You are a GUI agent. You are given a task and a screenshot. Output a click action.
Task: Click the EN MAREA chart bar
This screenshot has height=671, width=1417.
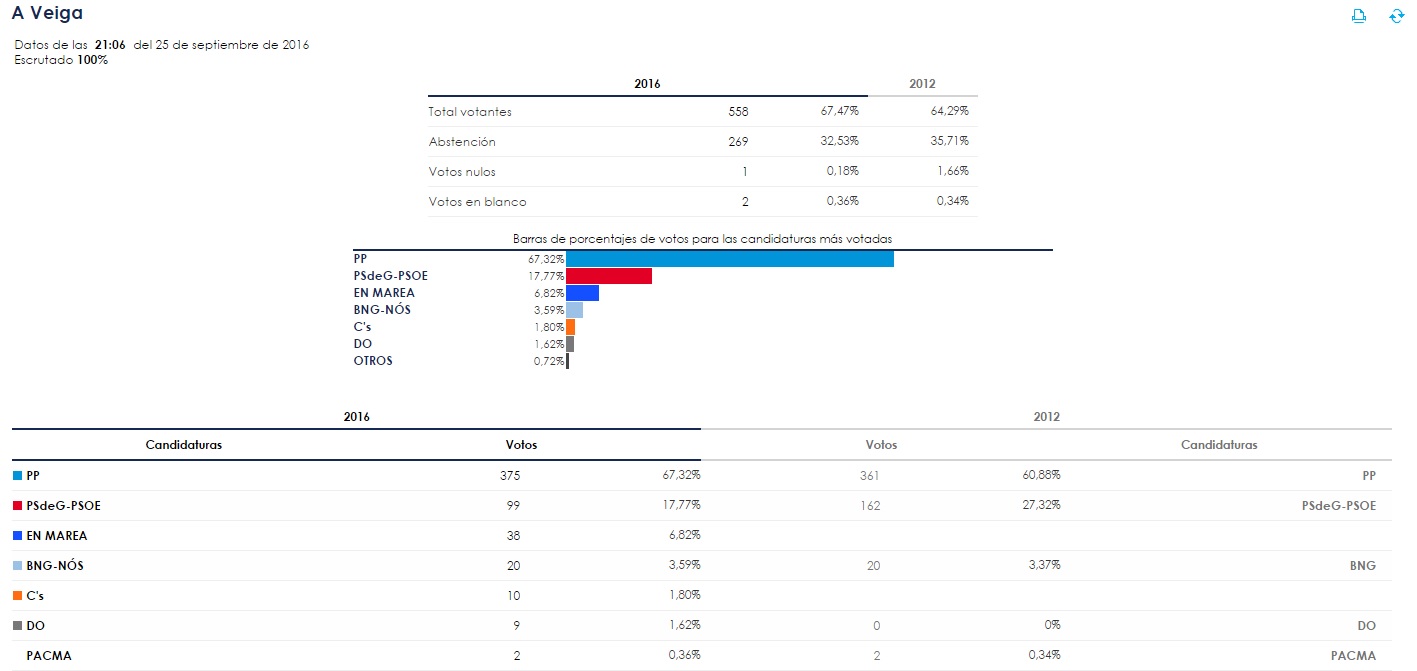click(x=582, y=293)
